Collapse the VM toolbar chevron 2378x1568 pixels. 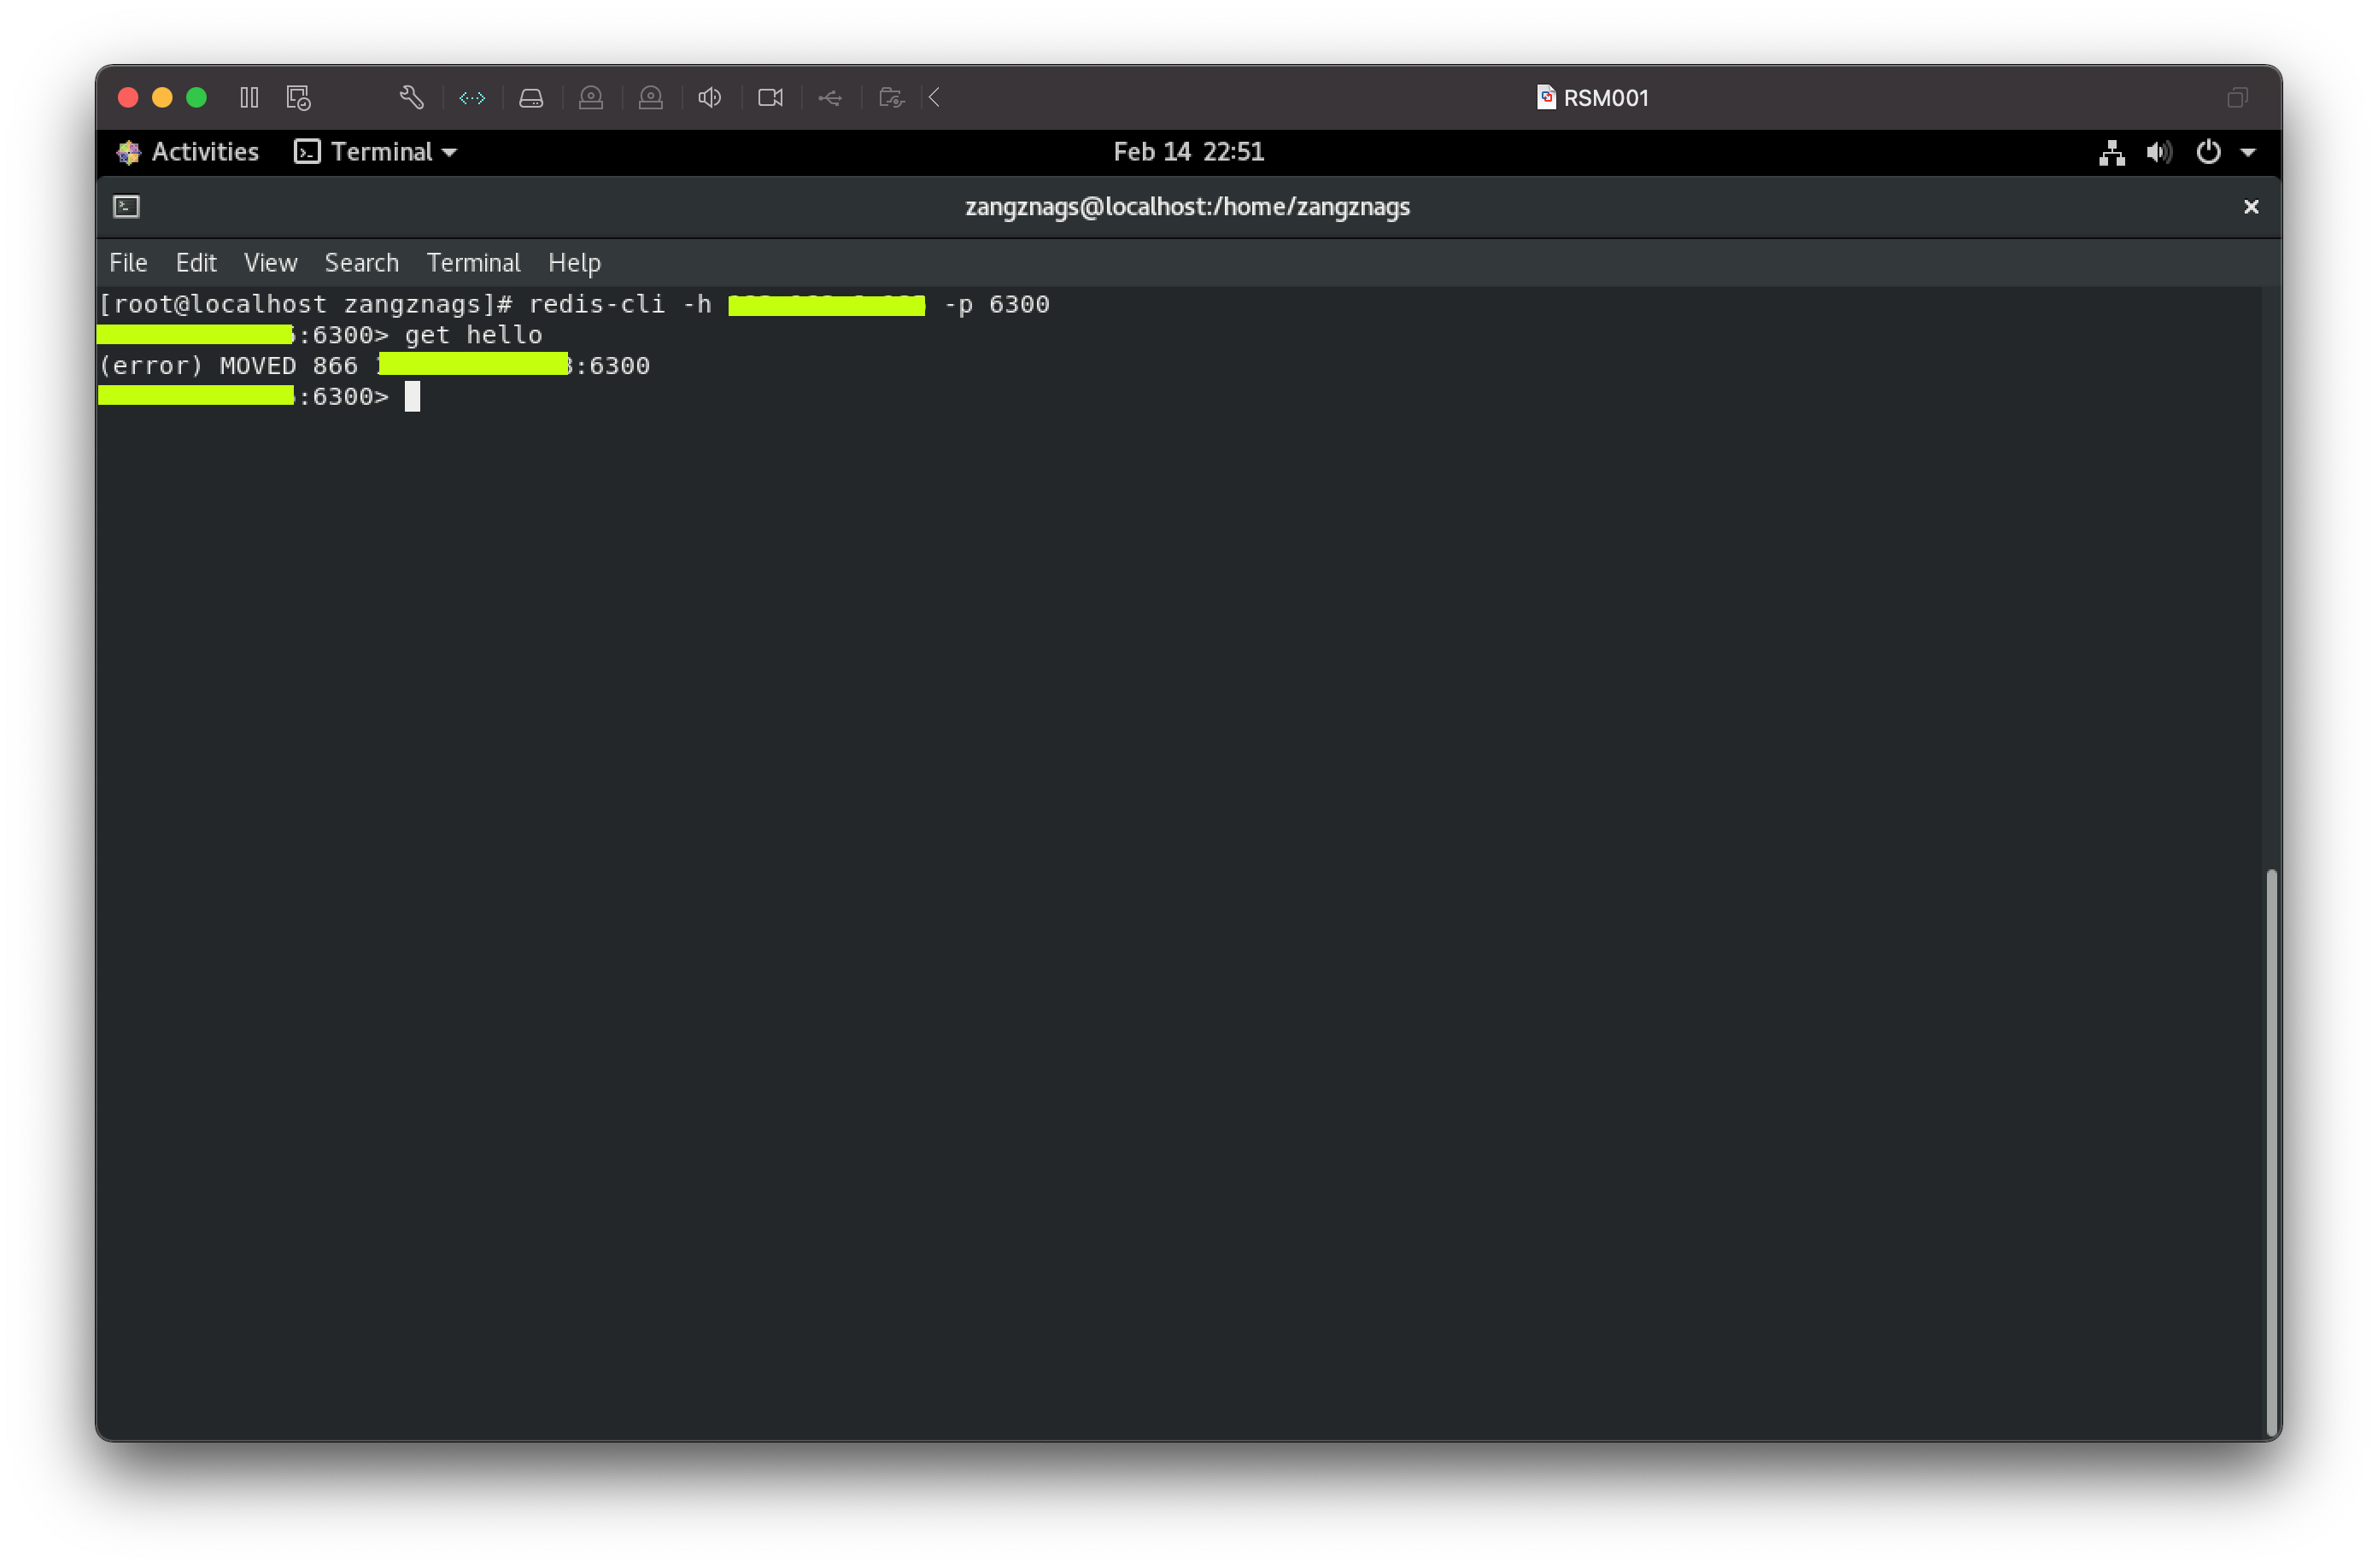pyautogui.click(x=934, y=97)
